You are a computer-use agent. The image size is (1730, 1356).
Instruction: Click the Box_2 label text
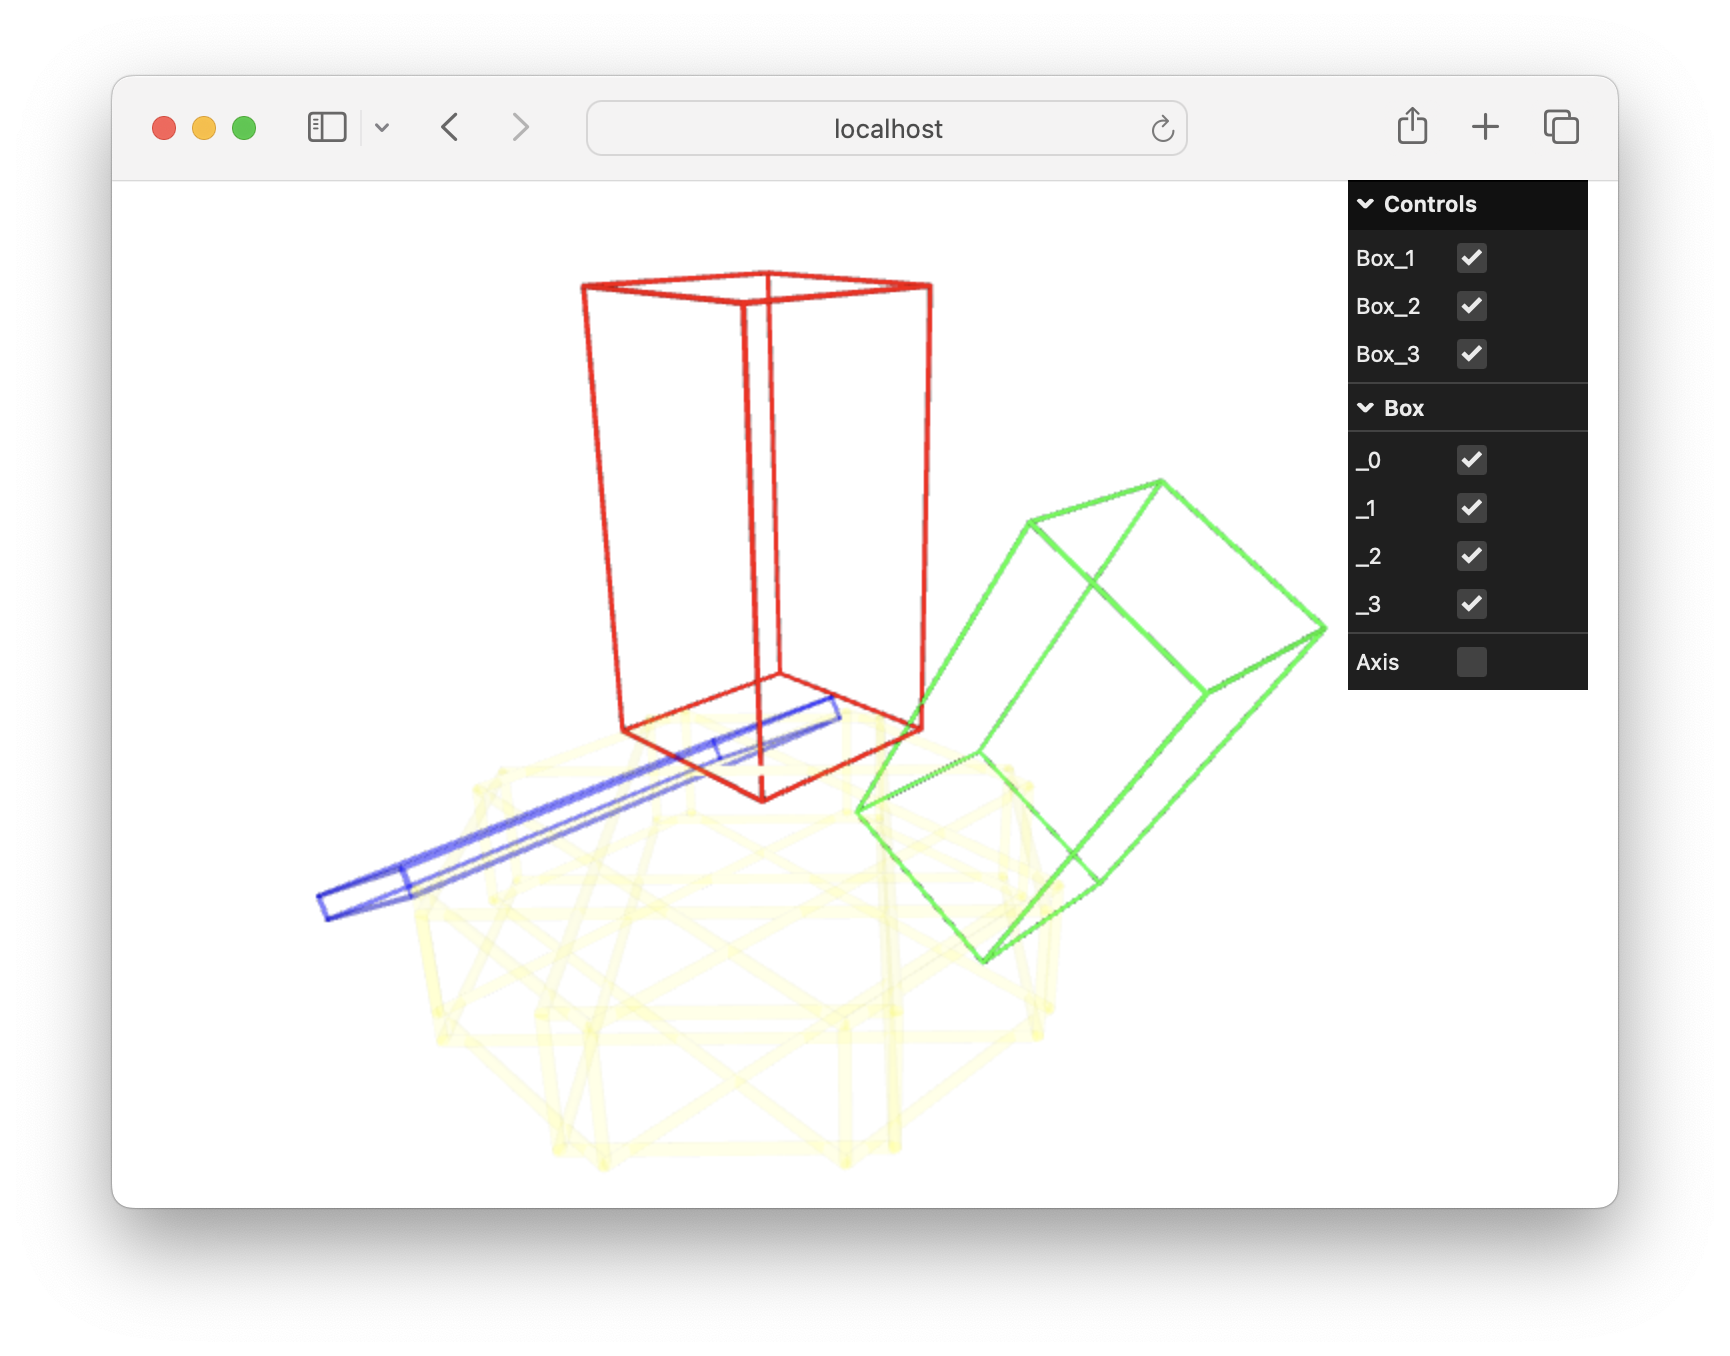coord(1388,307)
